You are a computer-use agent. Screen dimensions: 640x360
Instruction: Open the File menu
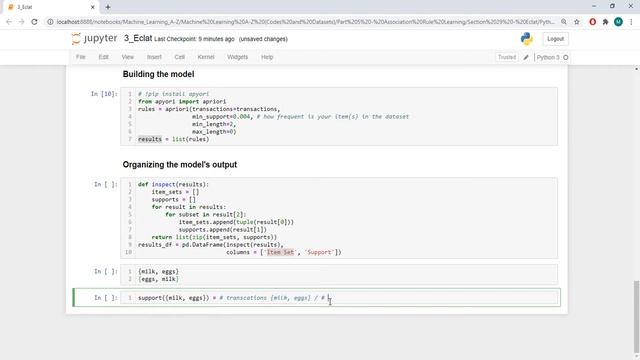81,57
